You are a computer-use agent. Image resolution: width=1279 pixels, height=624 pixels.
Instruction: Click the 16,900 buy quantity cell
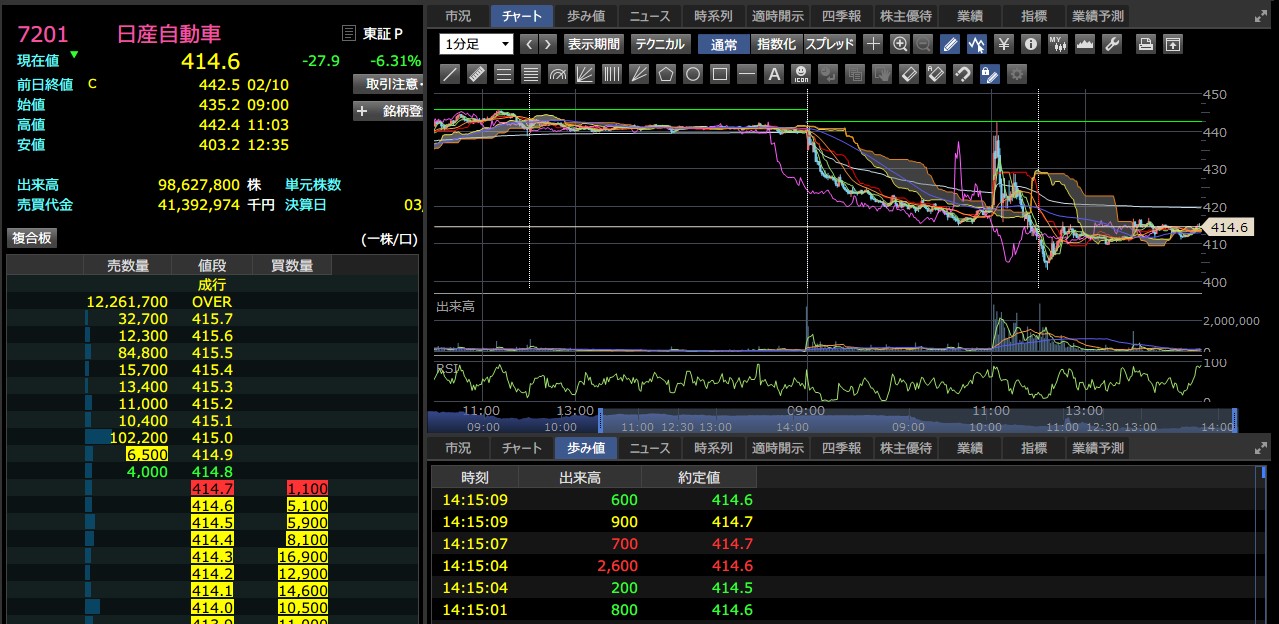[x=301, y=556]
